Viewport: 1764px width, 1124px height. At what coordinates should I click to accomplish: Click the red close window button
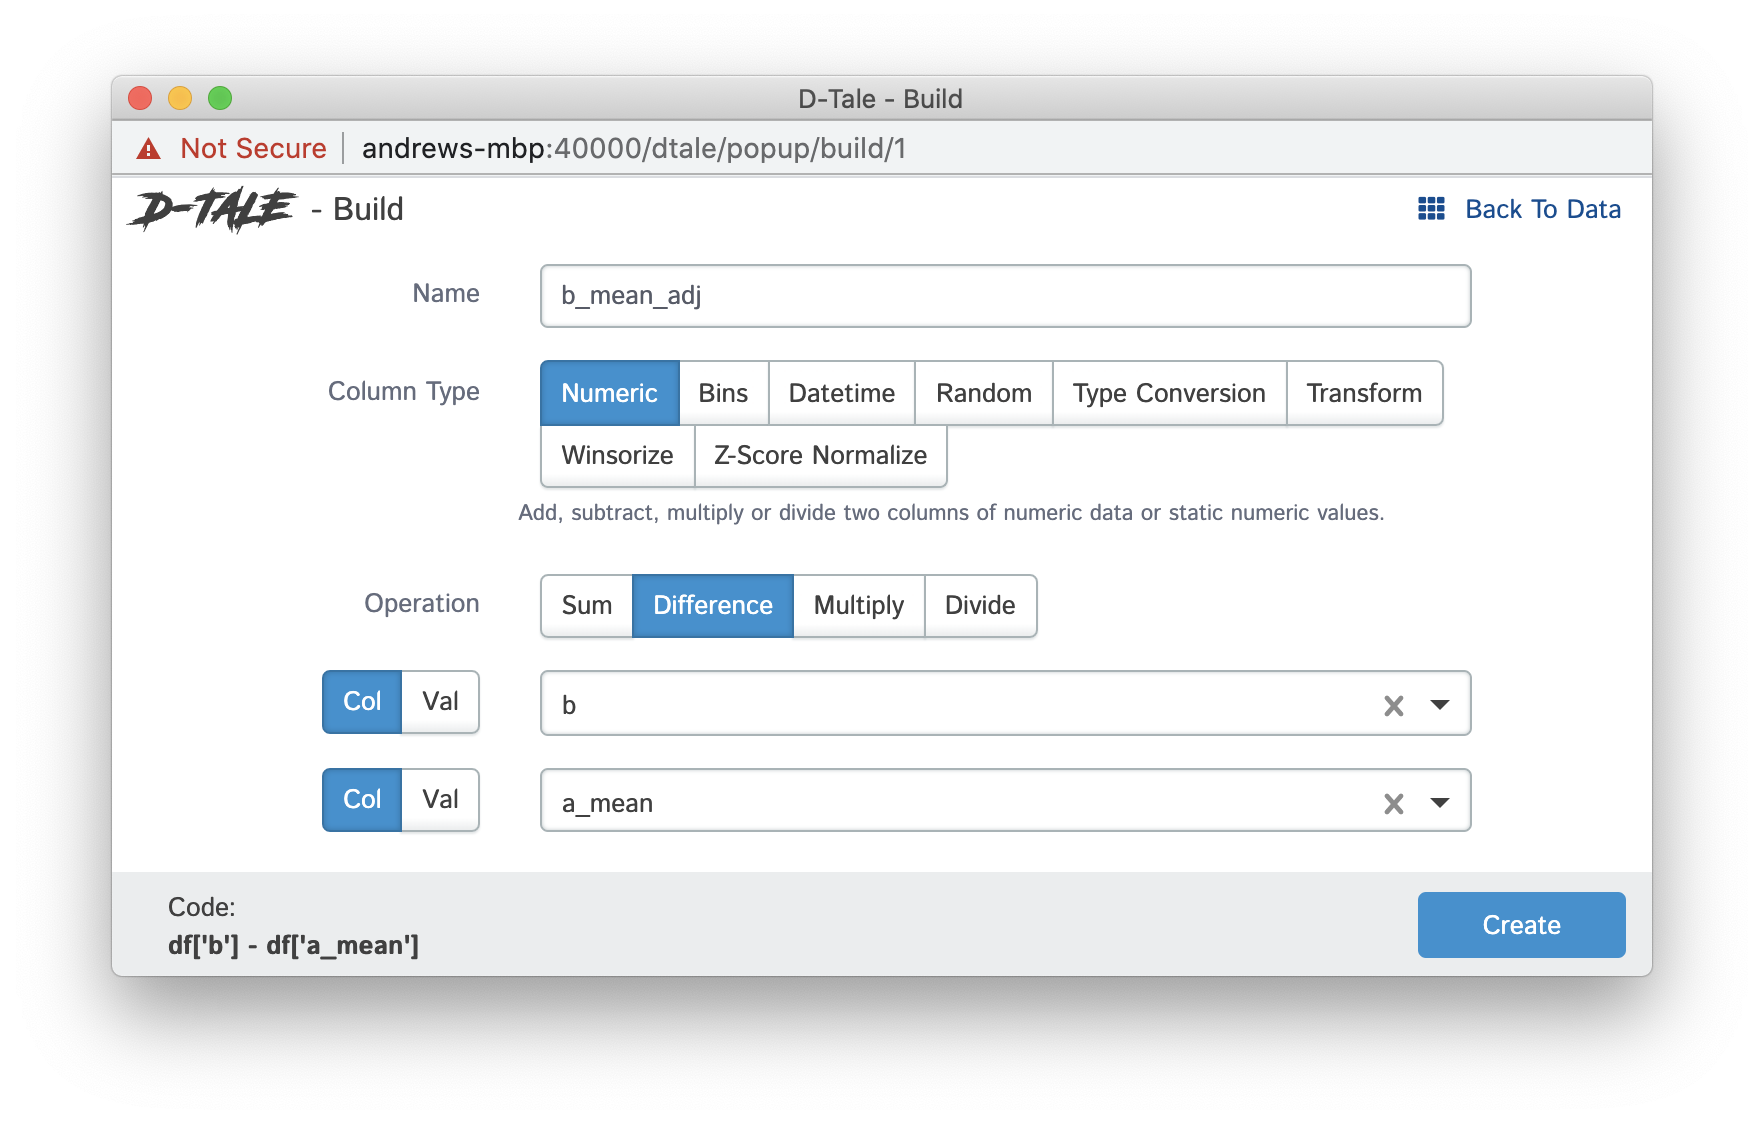coord(140,98)
